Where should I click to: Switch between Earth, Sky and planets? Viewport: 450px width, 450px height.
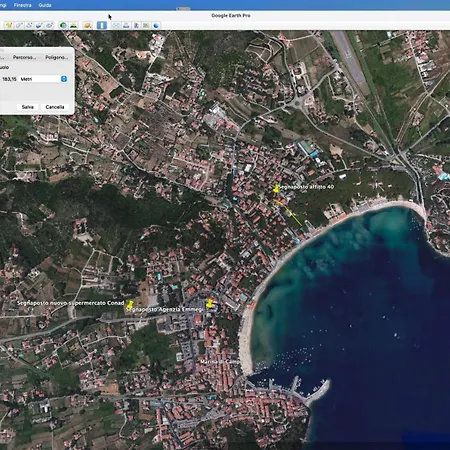[x=88, y=25]
